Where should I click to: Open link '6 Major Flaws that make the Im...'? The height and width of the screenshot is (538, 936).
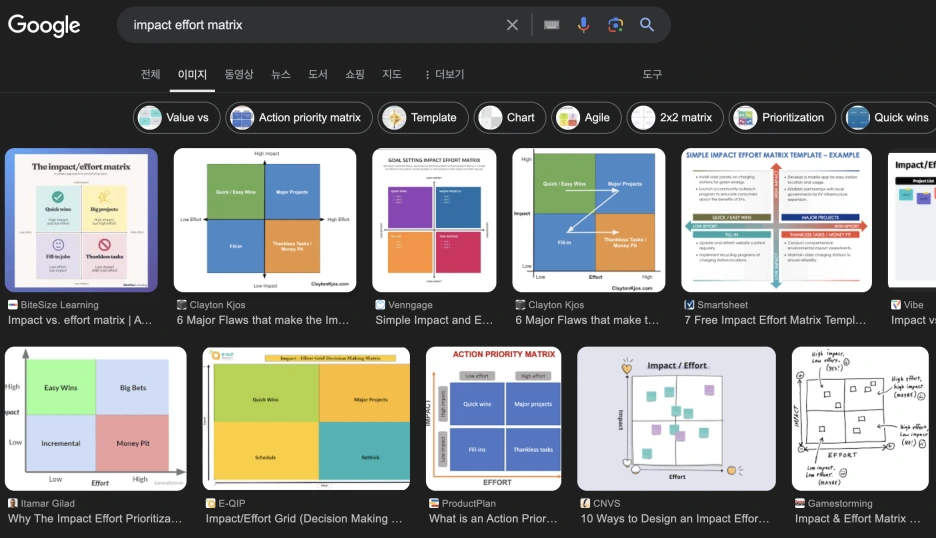[263, 320]
